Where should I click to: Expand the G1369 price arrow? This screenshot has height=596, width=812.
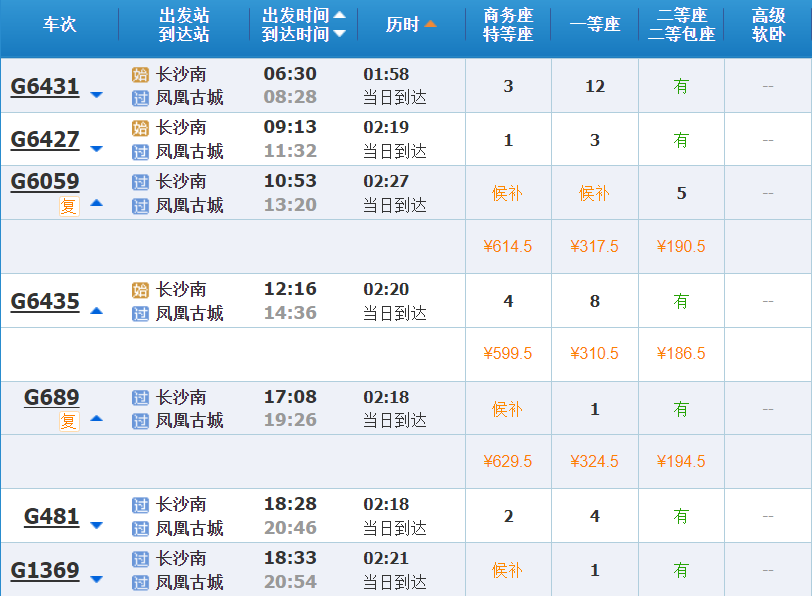click(96, 579)
